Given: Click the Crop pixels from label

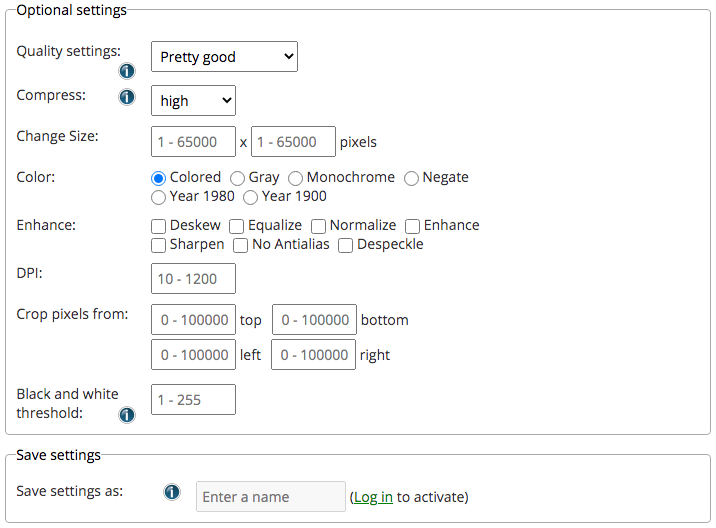Looking at the screenshot, I should point(72,314).
